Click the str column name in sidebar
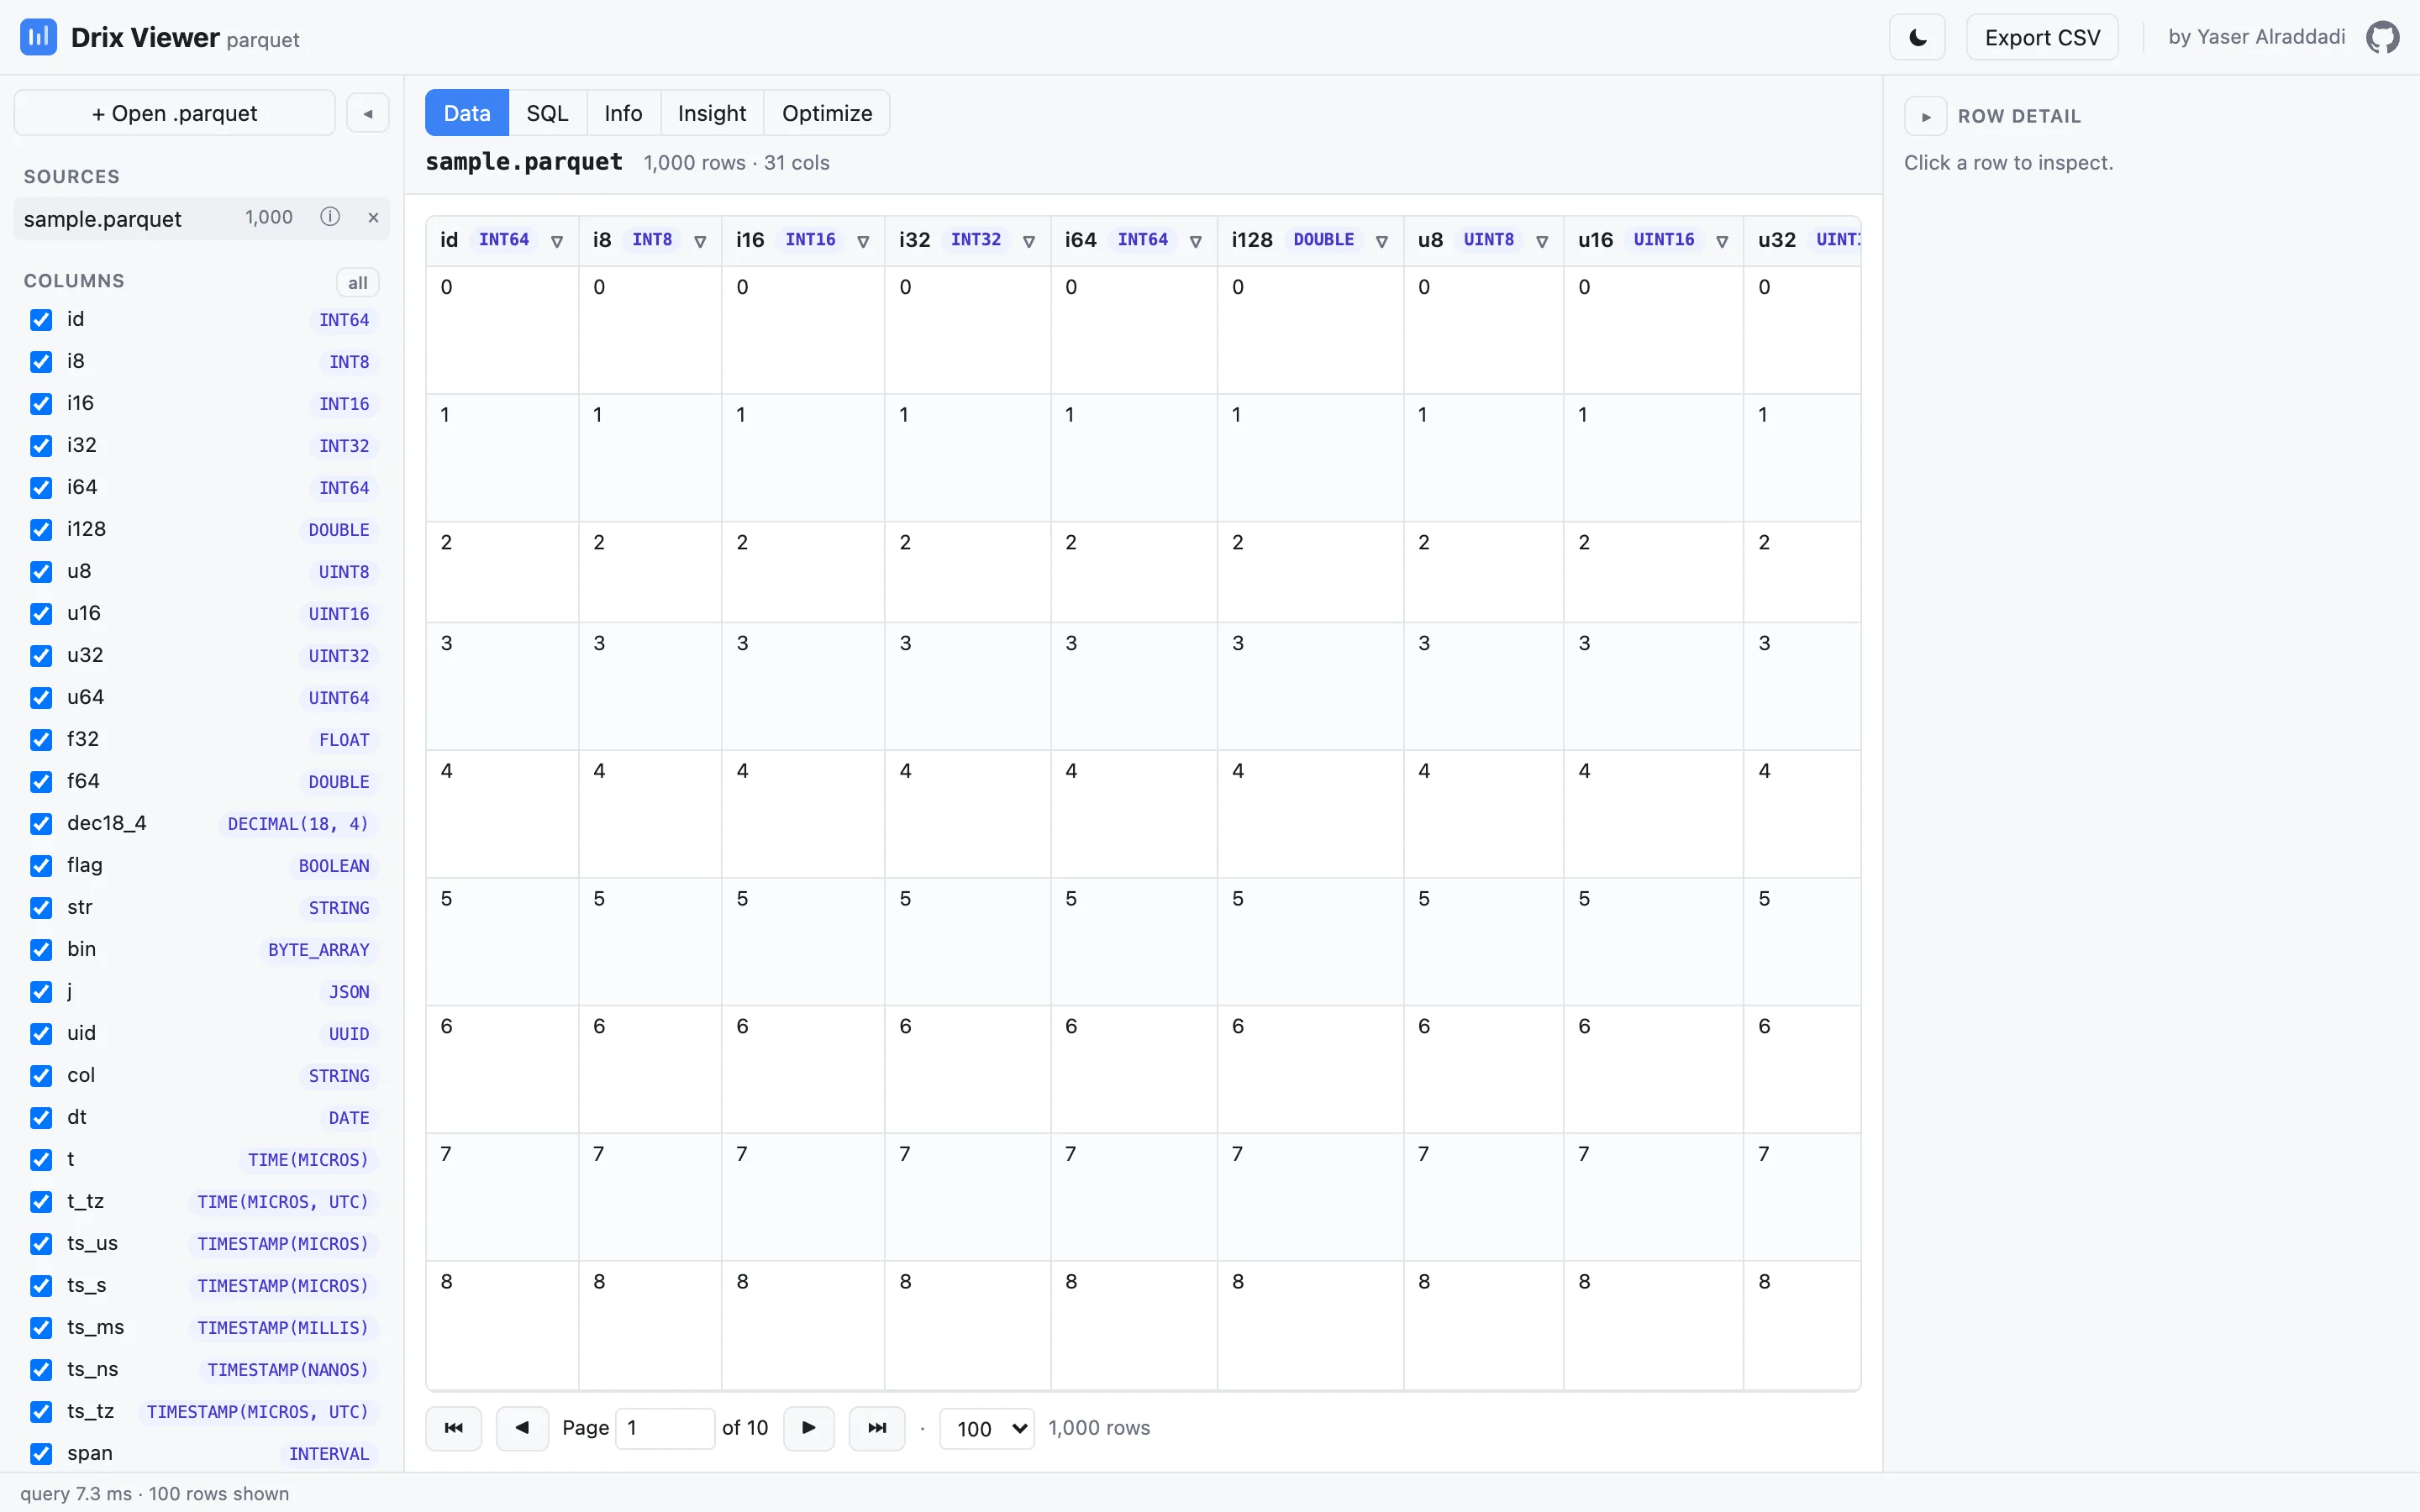 pyautogui.click(x=80, y=907)
